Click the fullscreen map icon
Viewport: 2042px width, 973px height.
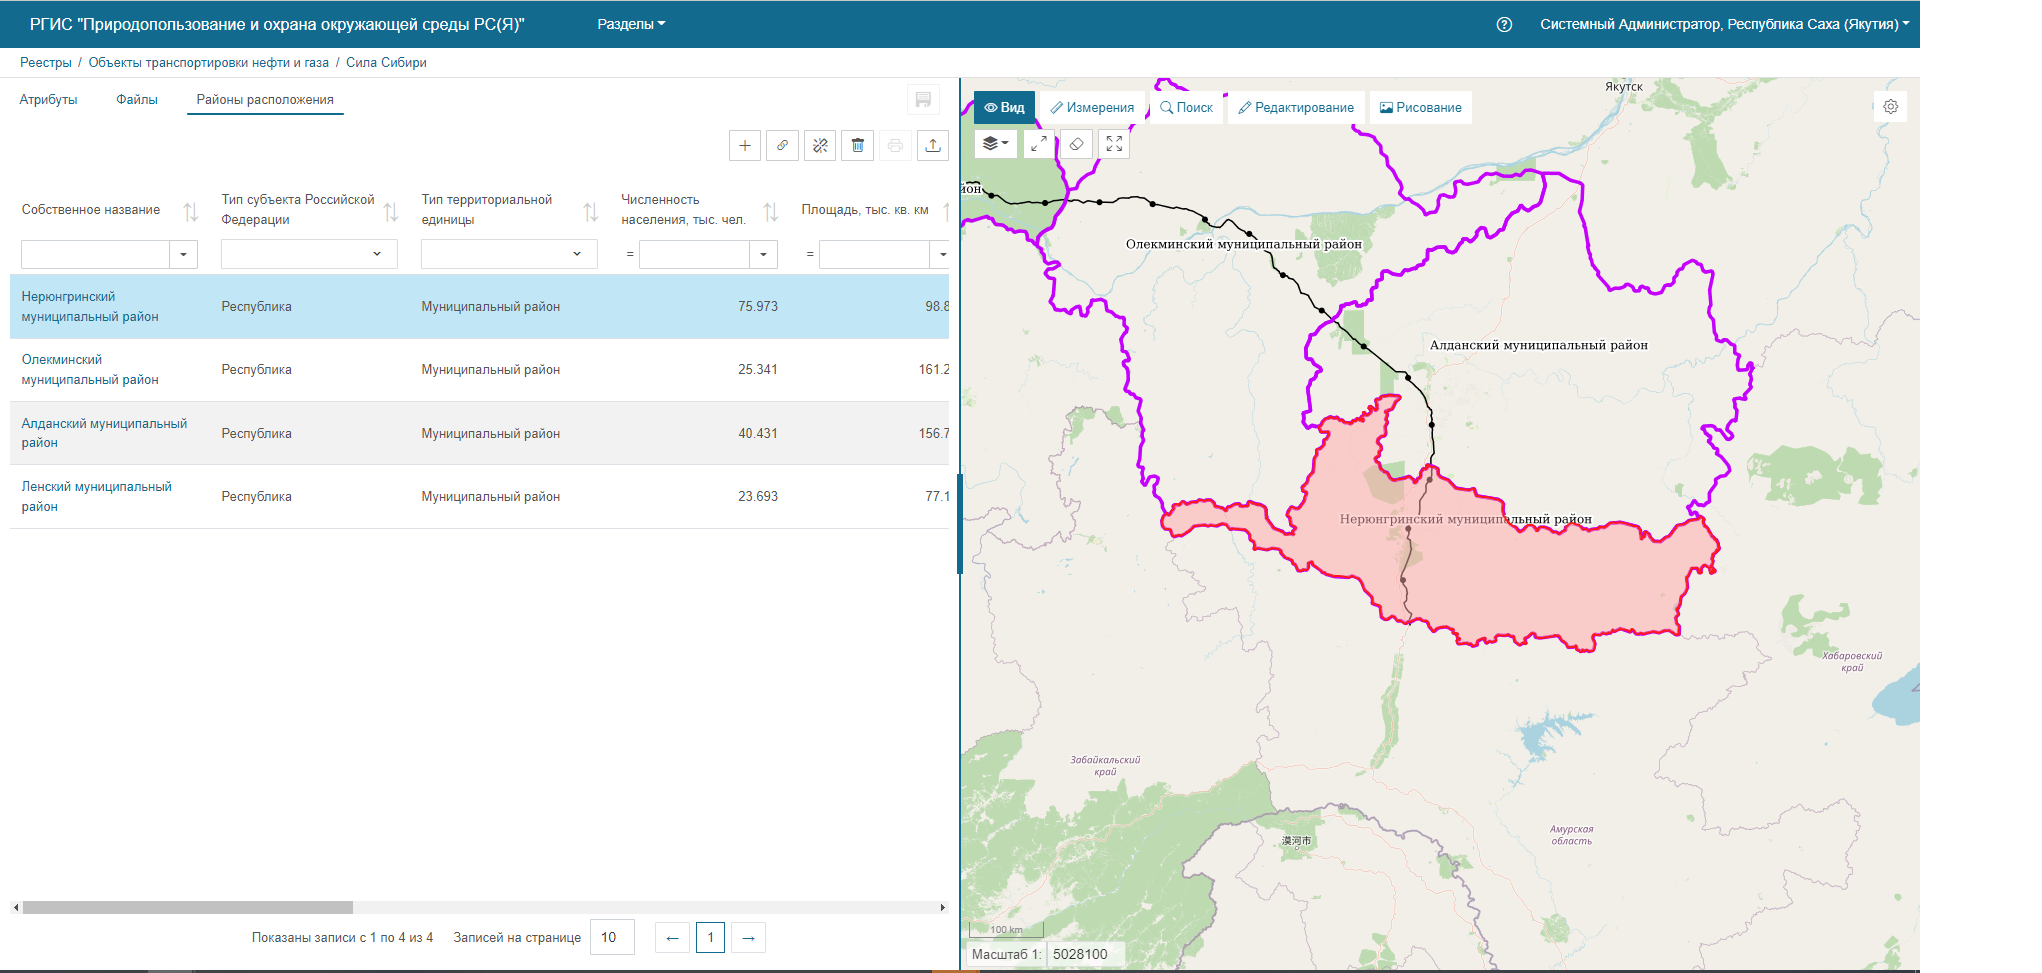1114,144
